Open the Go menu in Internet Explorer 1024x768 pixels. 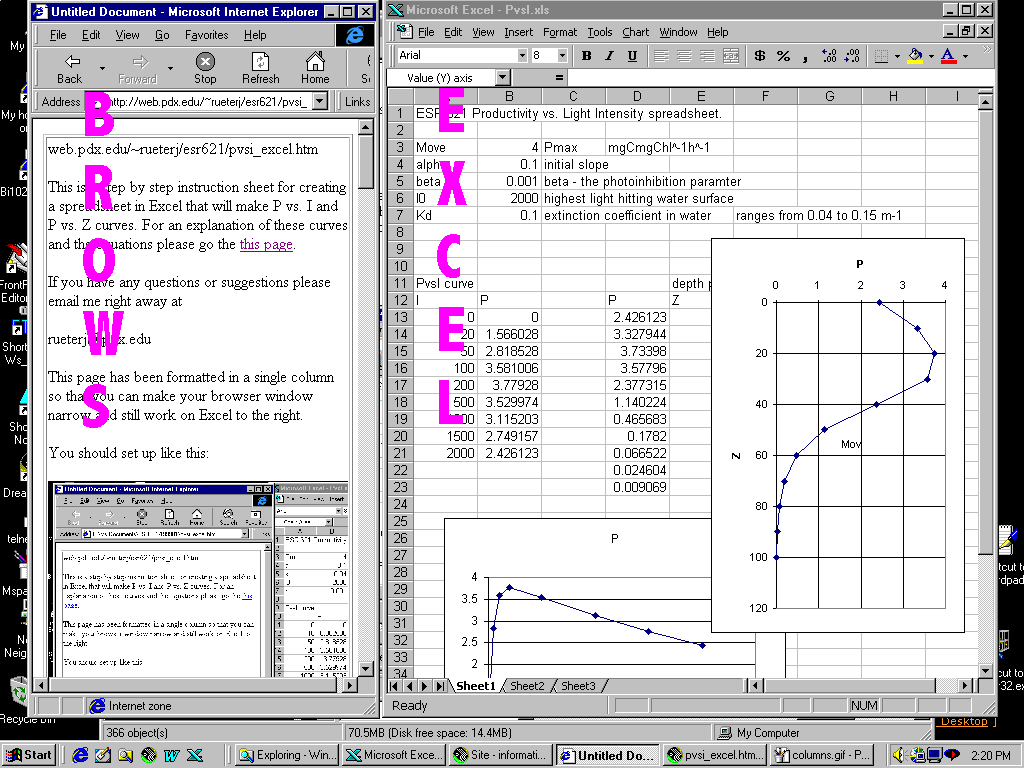pyautogui.click(x=162, y=35)
